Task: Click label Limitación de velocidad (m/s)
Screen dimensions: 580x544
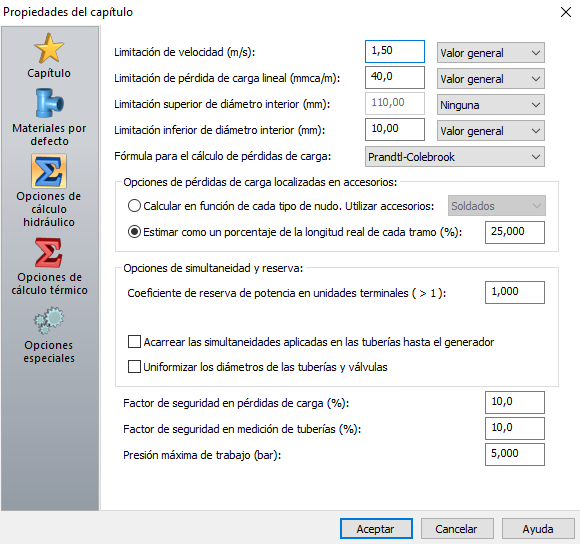Action: tap(185, 52)
